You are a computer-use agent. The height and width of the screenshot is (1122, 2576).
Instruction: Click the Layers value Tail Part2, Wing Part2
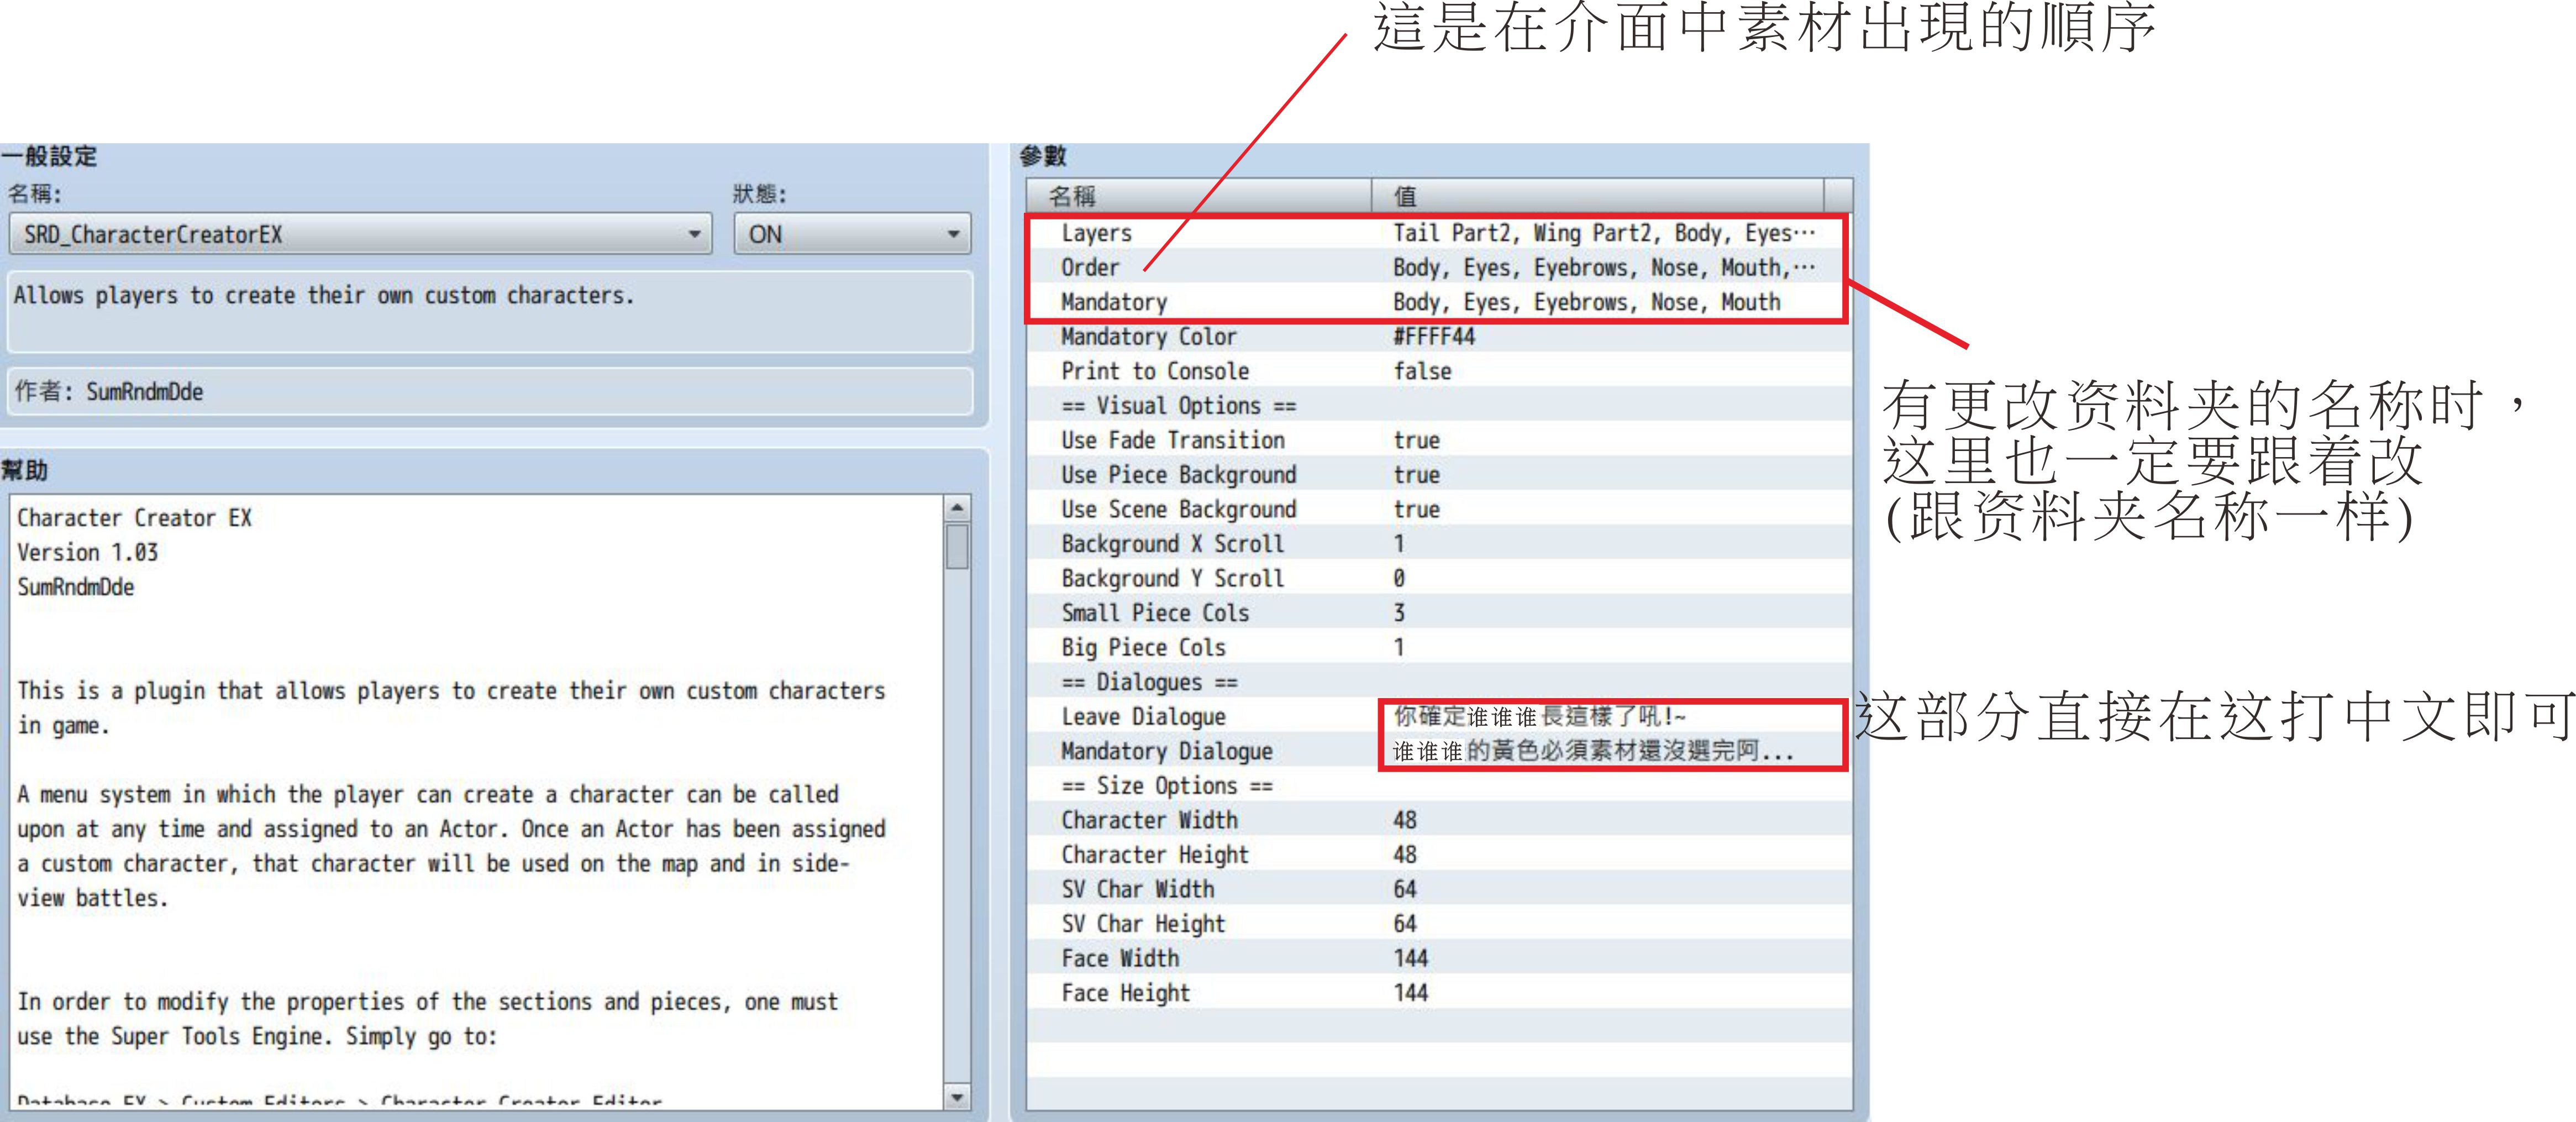pos(1603,233)
